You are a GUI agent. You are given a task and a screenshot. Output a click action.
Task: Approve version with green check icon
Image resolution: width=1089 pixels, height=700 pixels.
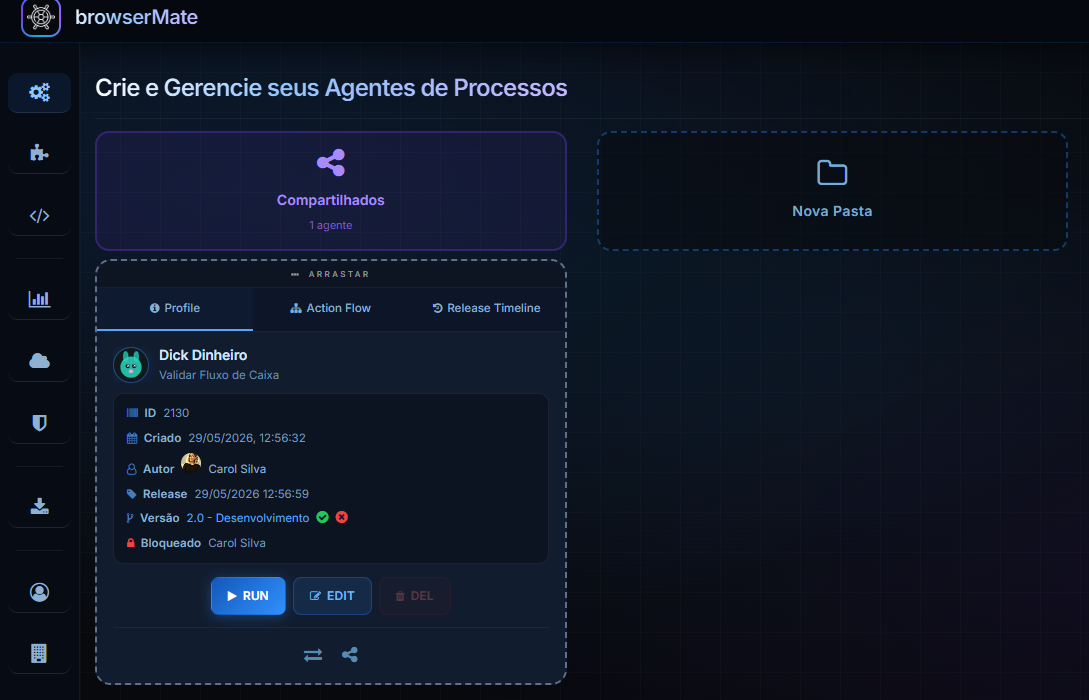click(322, 517)
